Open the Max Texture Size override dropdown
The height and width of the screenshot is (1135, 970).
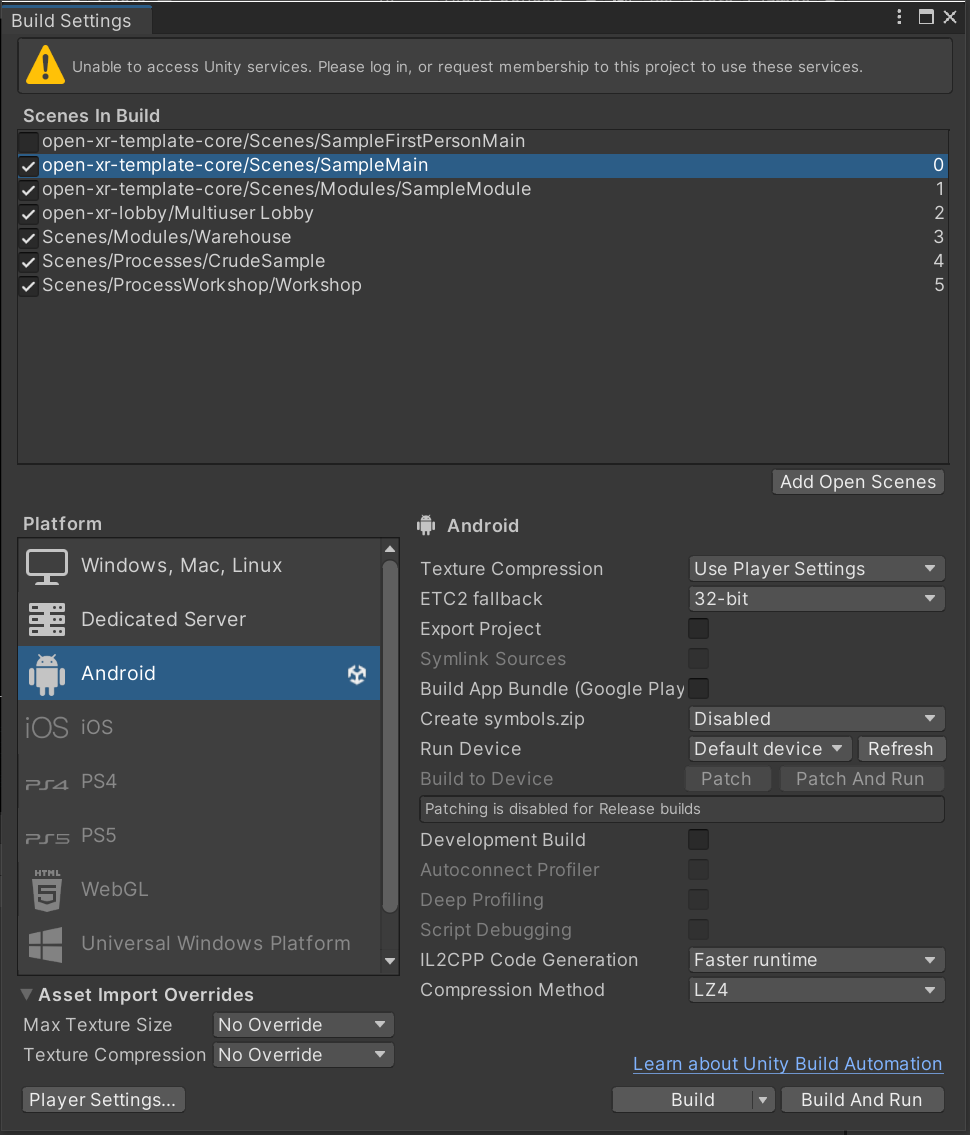click(x=303, y=1024)
